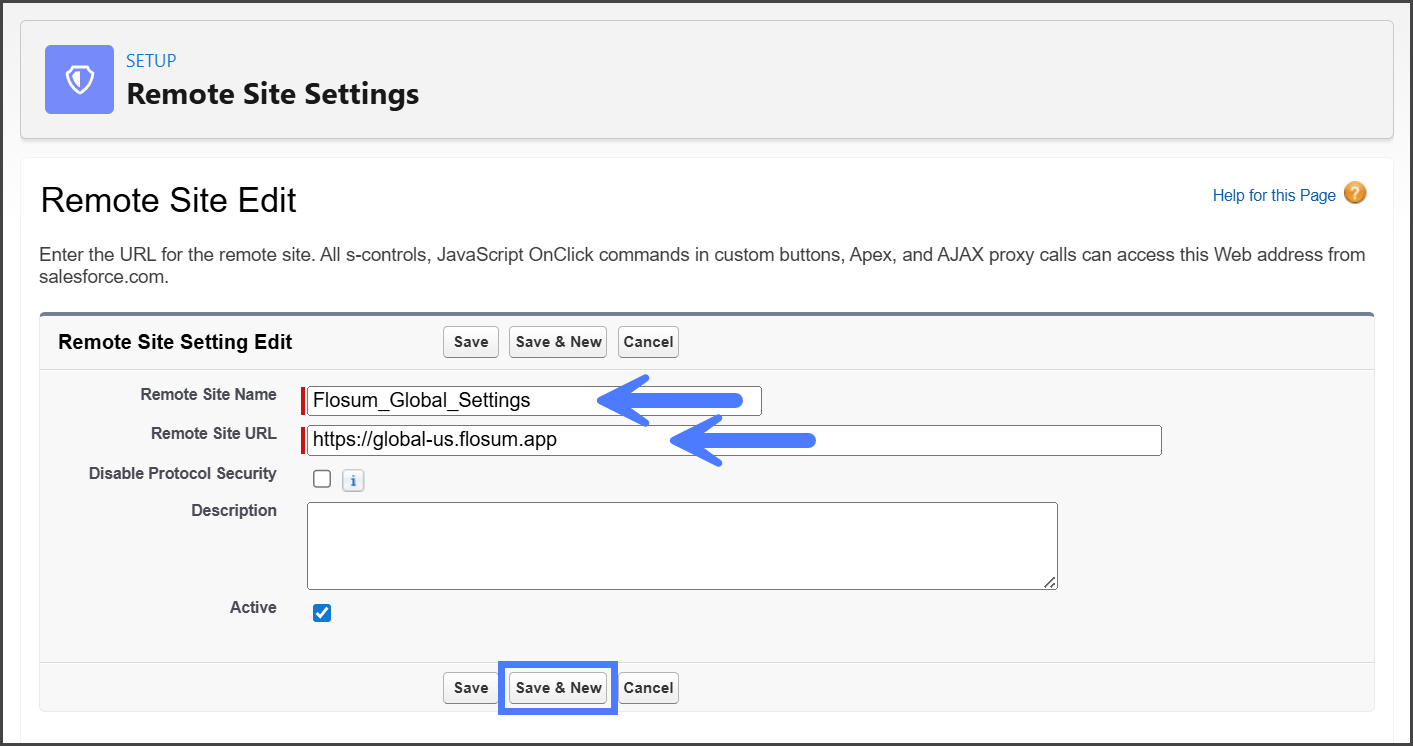The image size is (1413, 746).
Task: Click the Disable Protocol Security label
Action: 182,474
